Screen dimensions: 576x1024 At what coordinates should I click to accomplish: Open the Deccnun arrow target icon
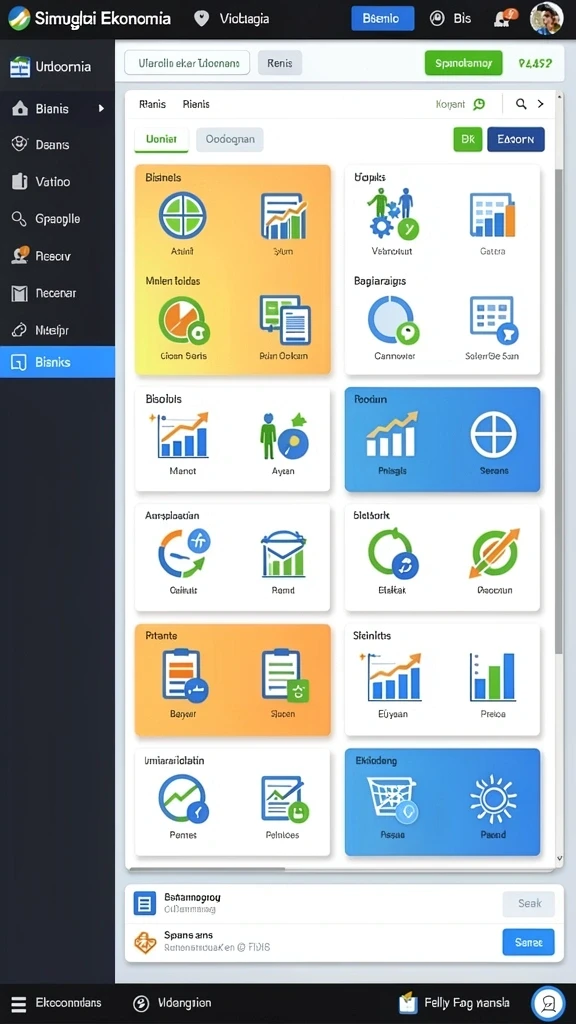click(x=494, y=554)
